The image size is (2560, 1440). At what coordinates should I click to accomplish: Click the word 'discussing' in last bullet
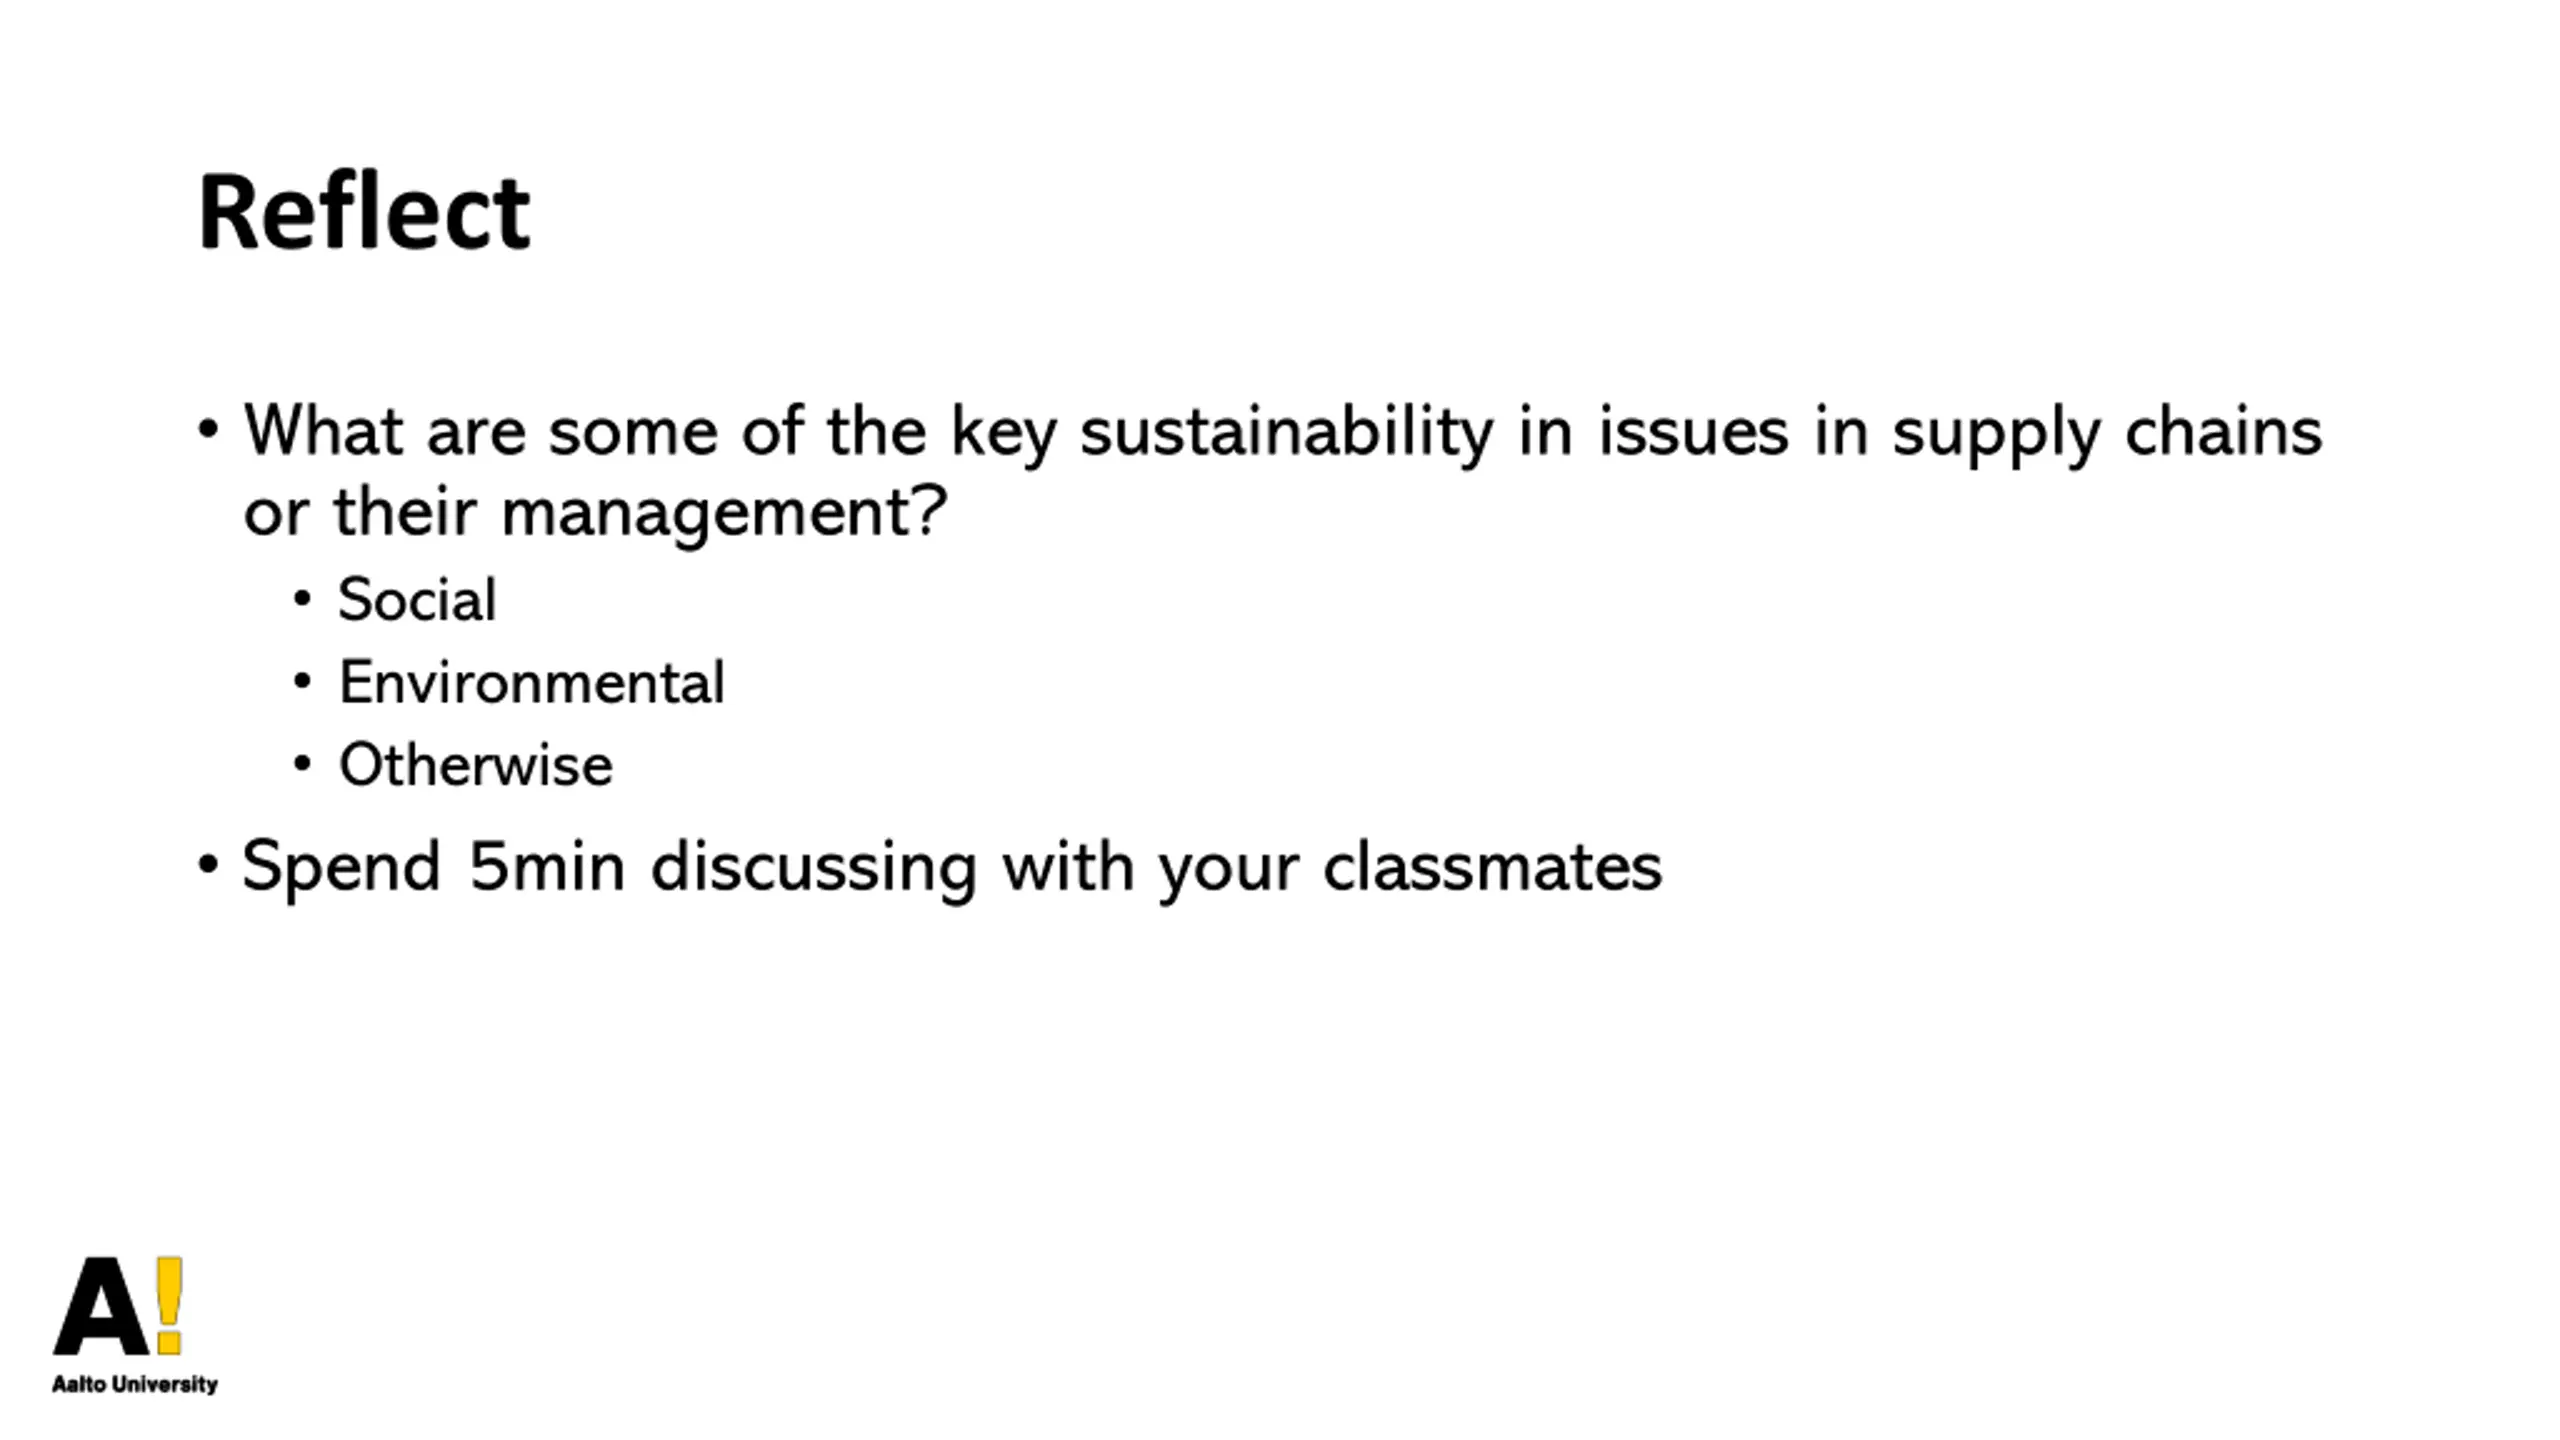tap(813, 866)
